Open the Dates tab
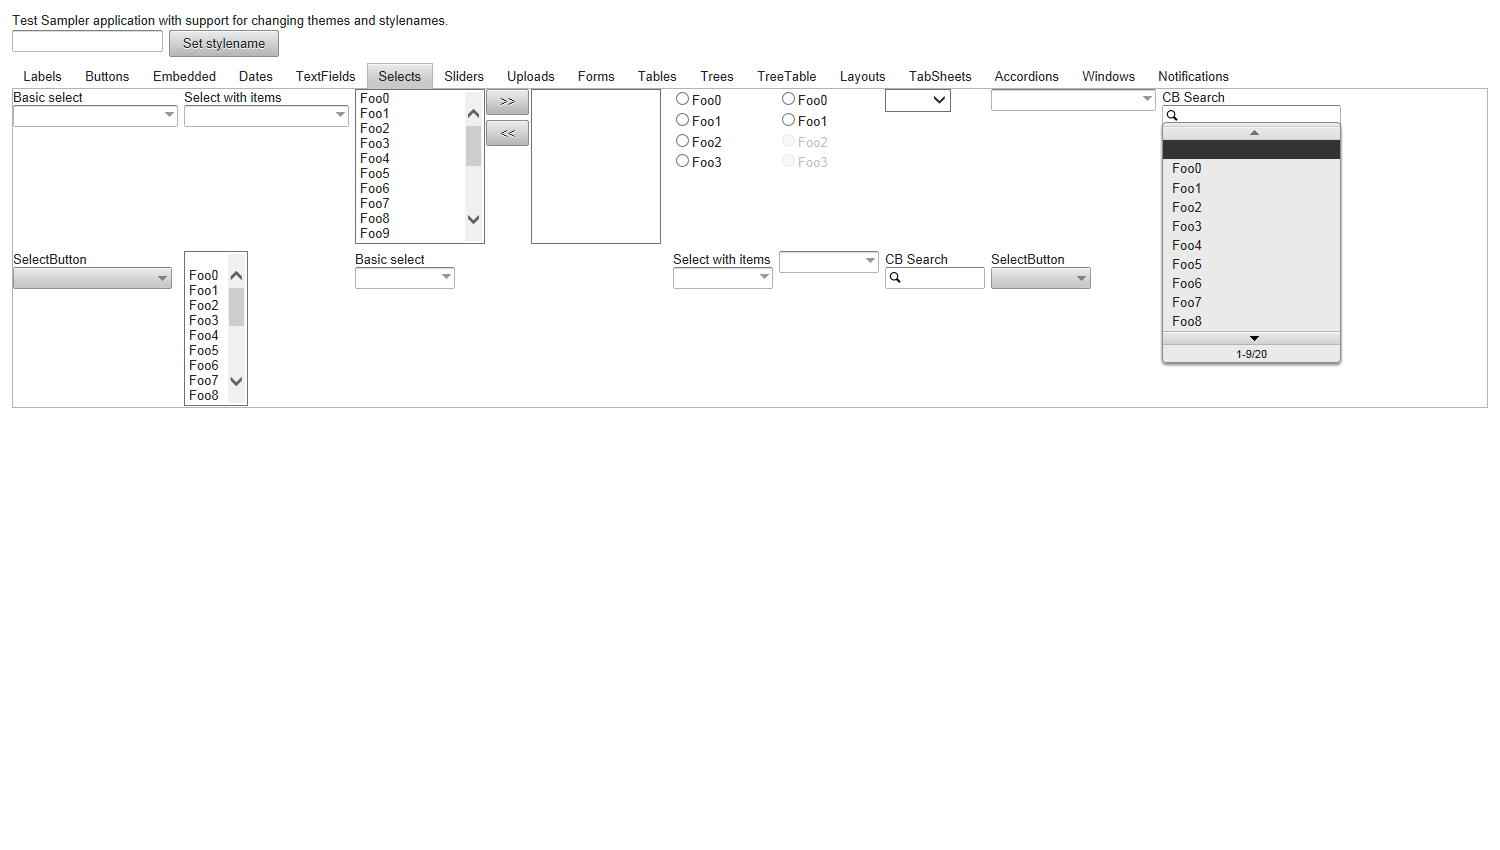Viewport: 1500px width, 850px height. point(256,76)
